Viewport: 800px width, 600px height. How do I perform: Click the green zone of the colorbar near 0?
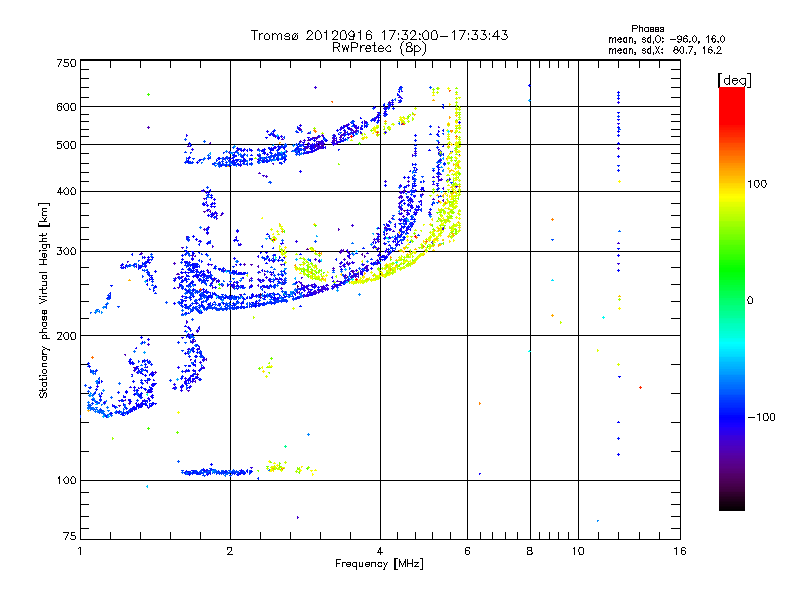(x=732, y=286)
